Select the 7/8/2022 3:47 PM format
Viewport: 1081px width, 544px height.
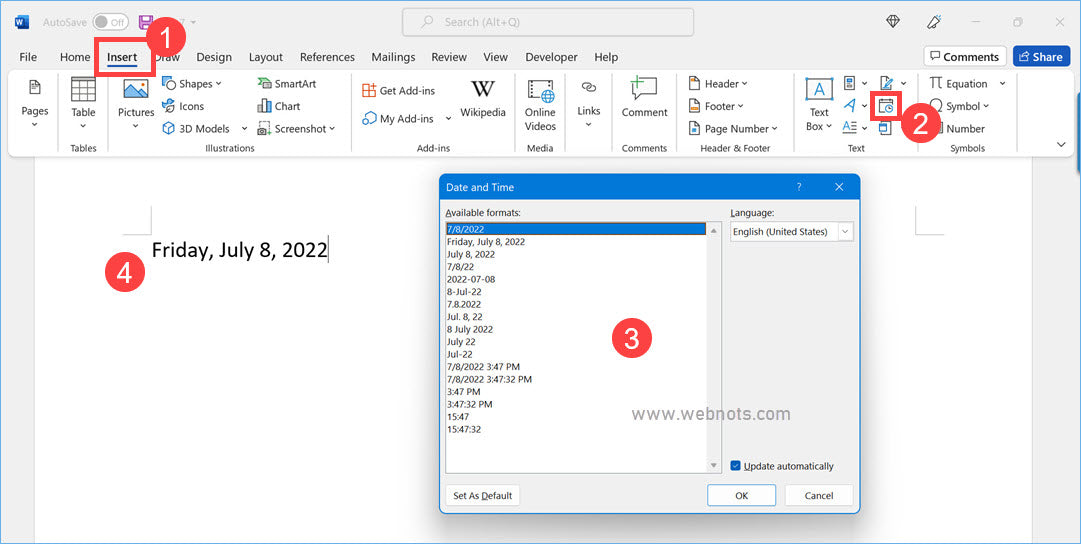click(576, 367)
